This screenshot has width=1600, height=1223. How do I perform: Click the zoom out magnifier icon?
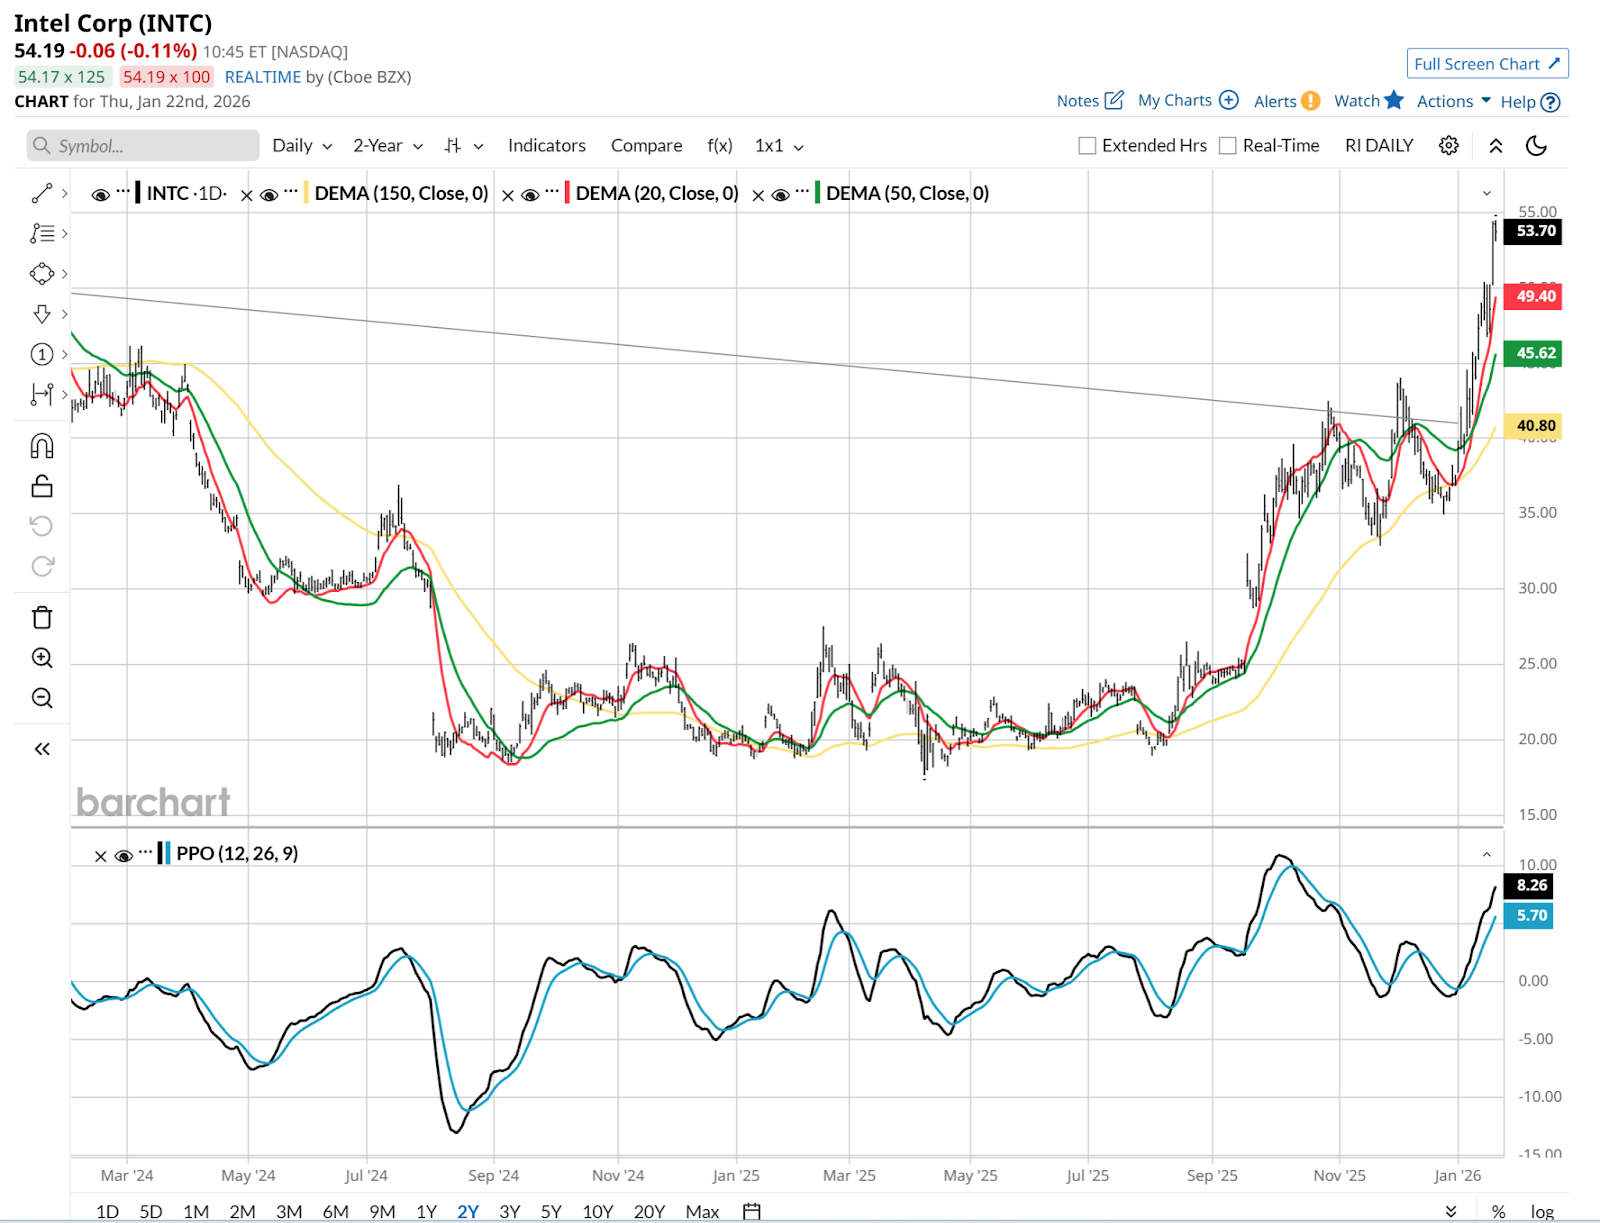[42, 698]
